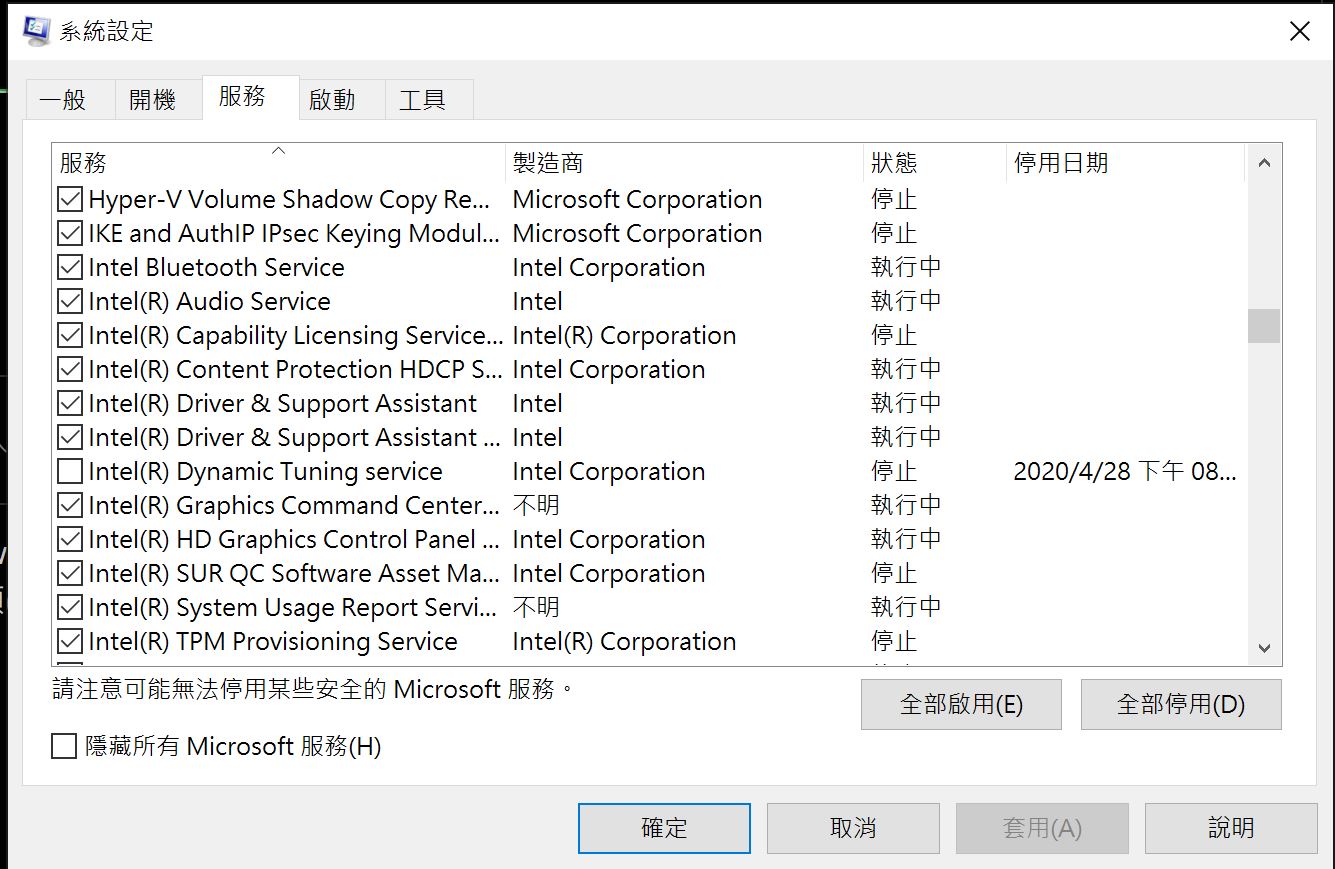Viewport: 1335px width, 869px height.
Task: Uncheck Hyper-V Volume Shadow Copy service
Action: (x=70, y=200)
